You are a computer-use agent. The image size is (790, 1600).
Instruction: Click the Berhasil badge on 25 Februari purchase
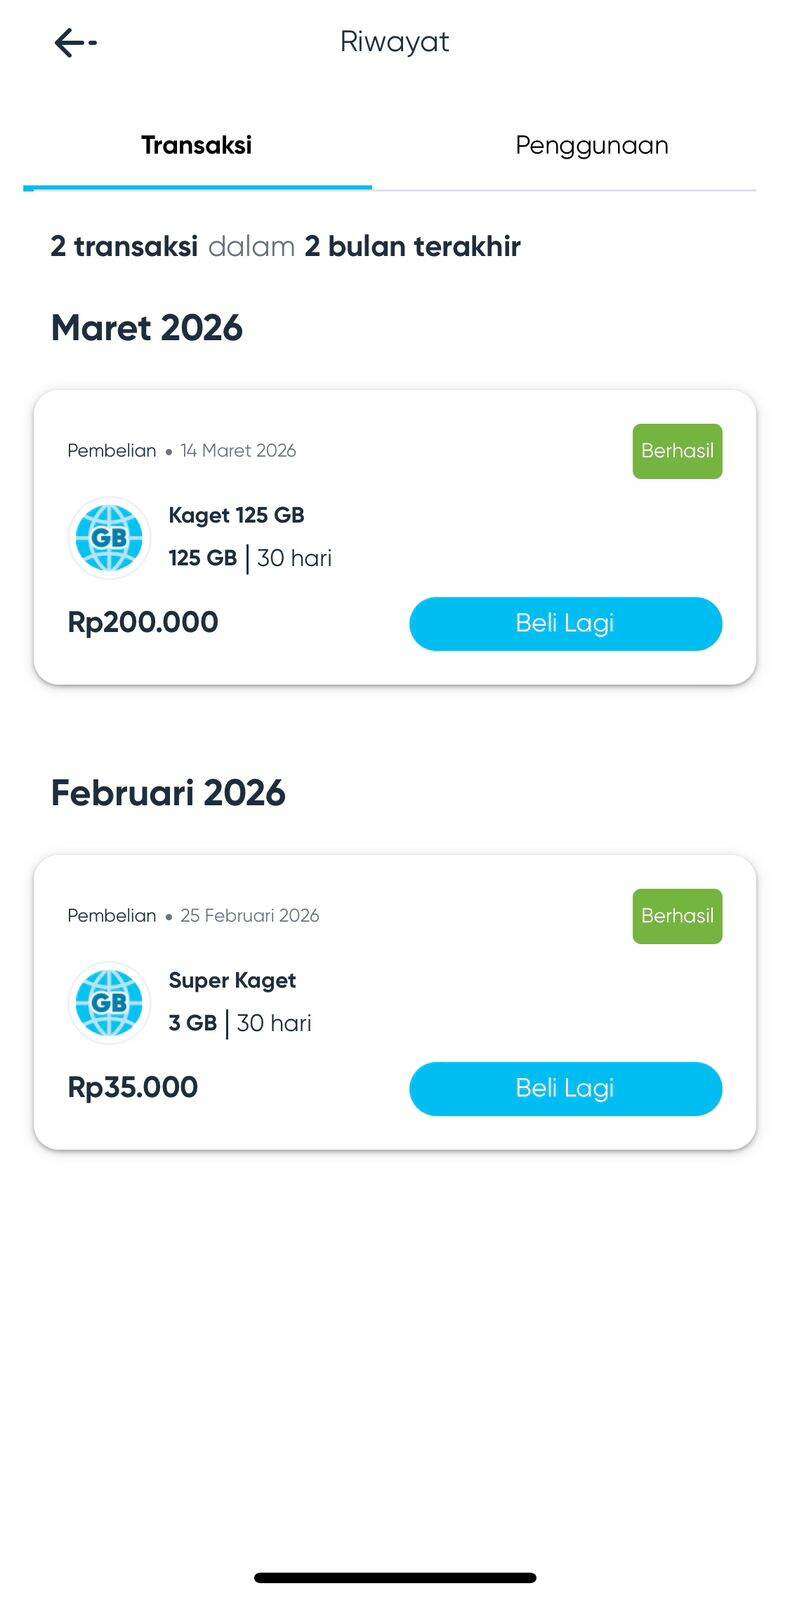pyautogui.click(x=677, y=916)
